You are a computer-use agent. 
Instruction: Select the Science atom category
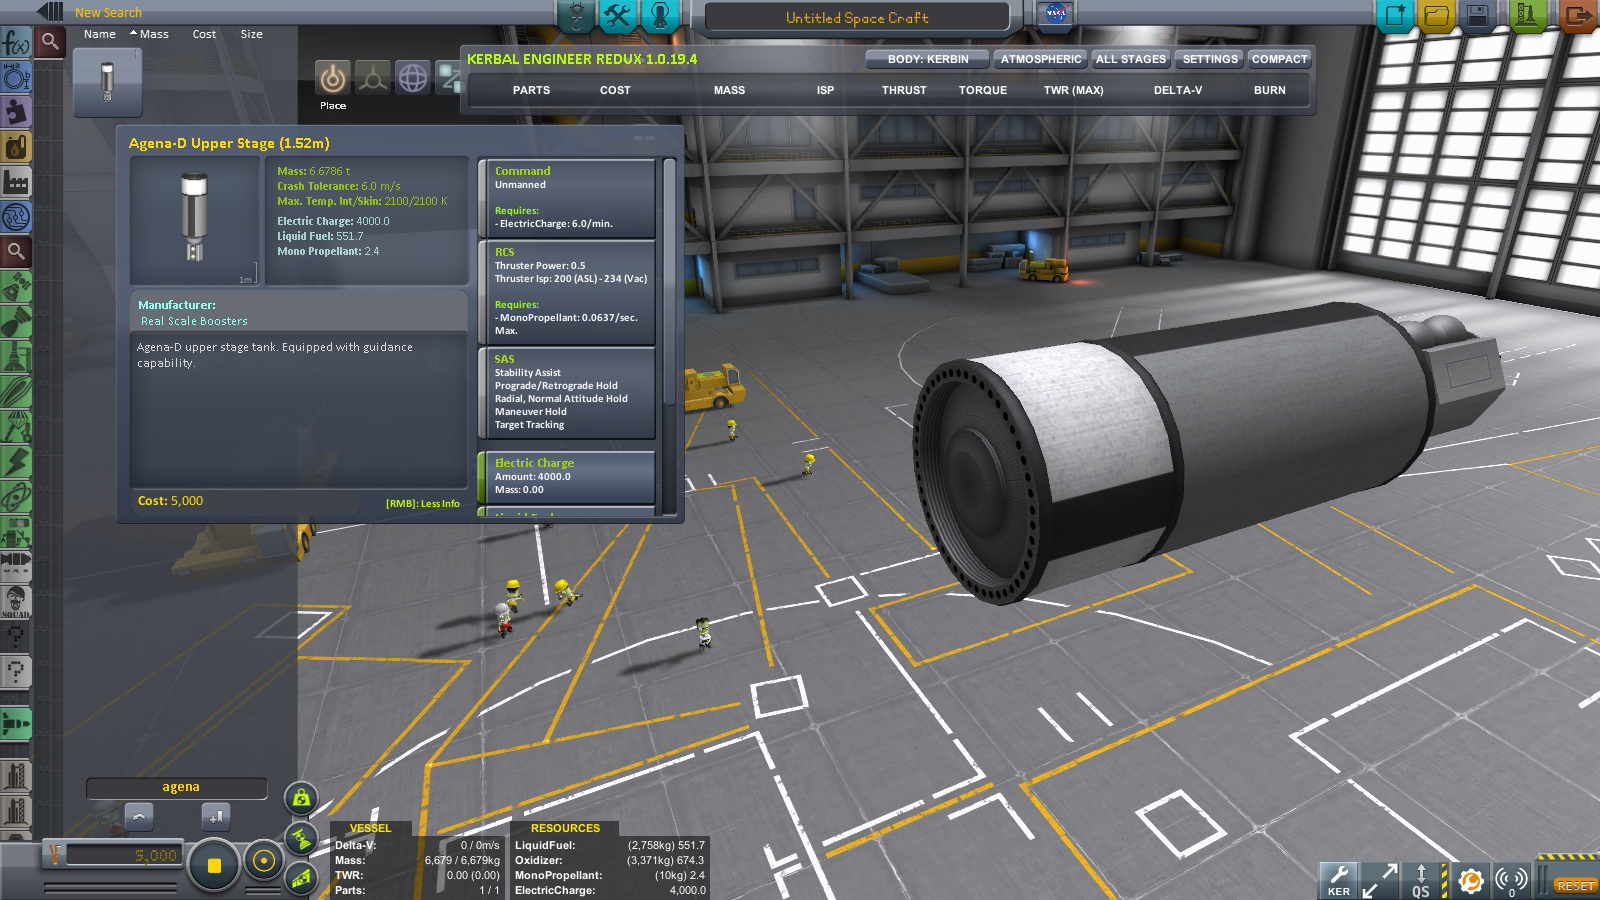pos(16,497)
